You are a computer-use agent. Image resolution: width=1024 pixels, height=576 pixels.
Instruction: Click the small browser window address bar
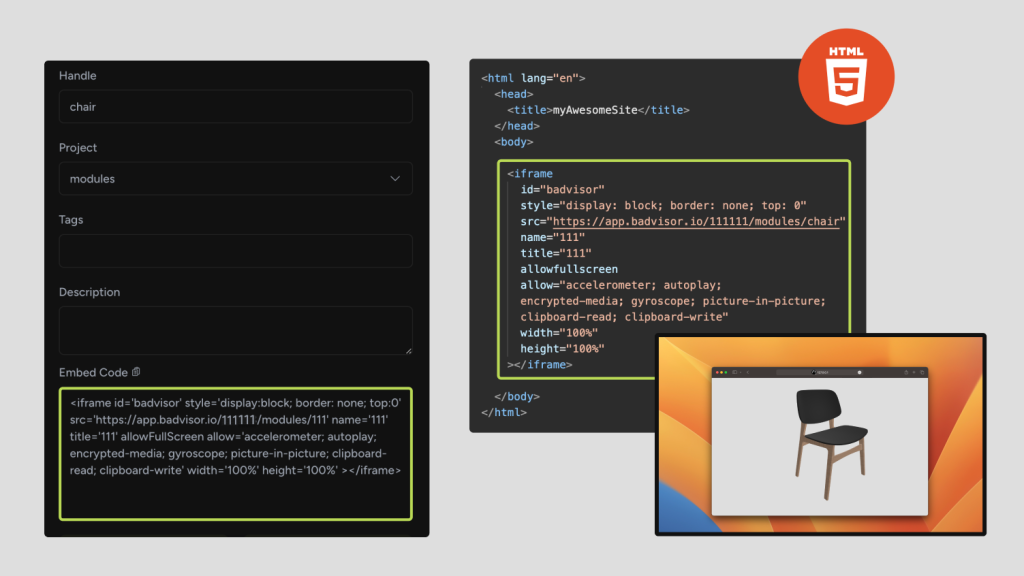click(x=820, y=372)
